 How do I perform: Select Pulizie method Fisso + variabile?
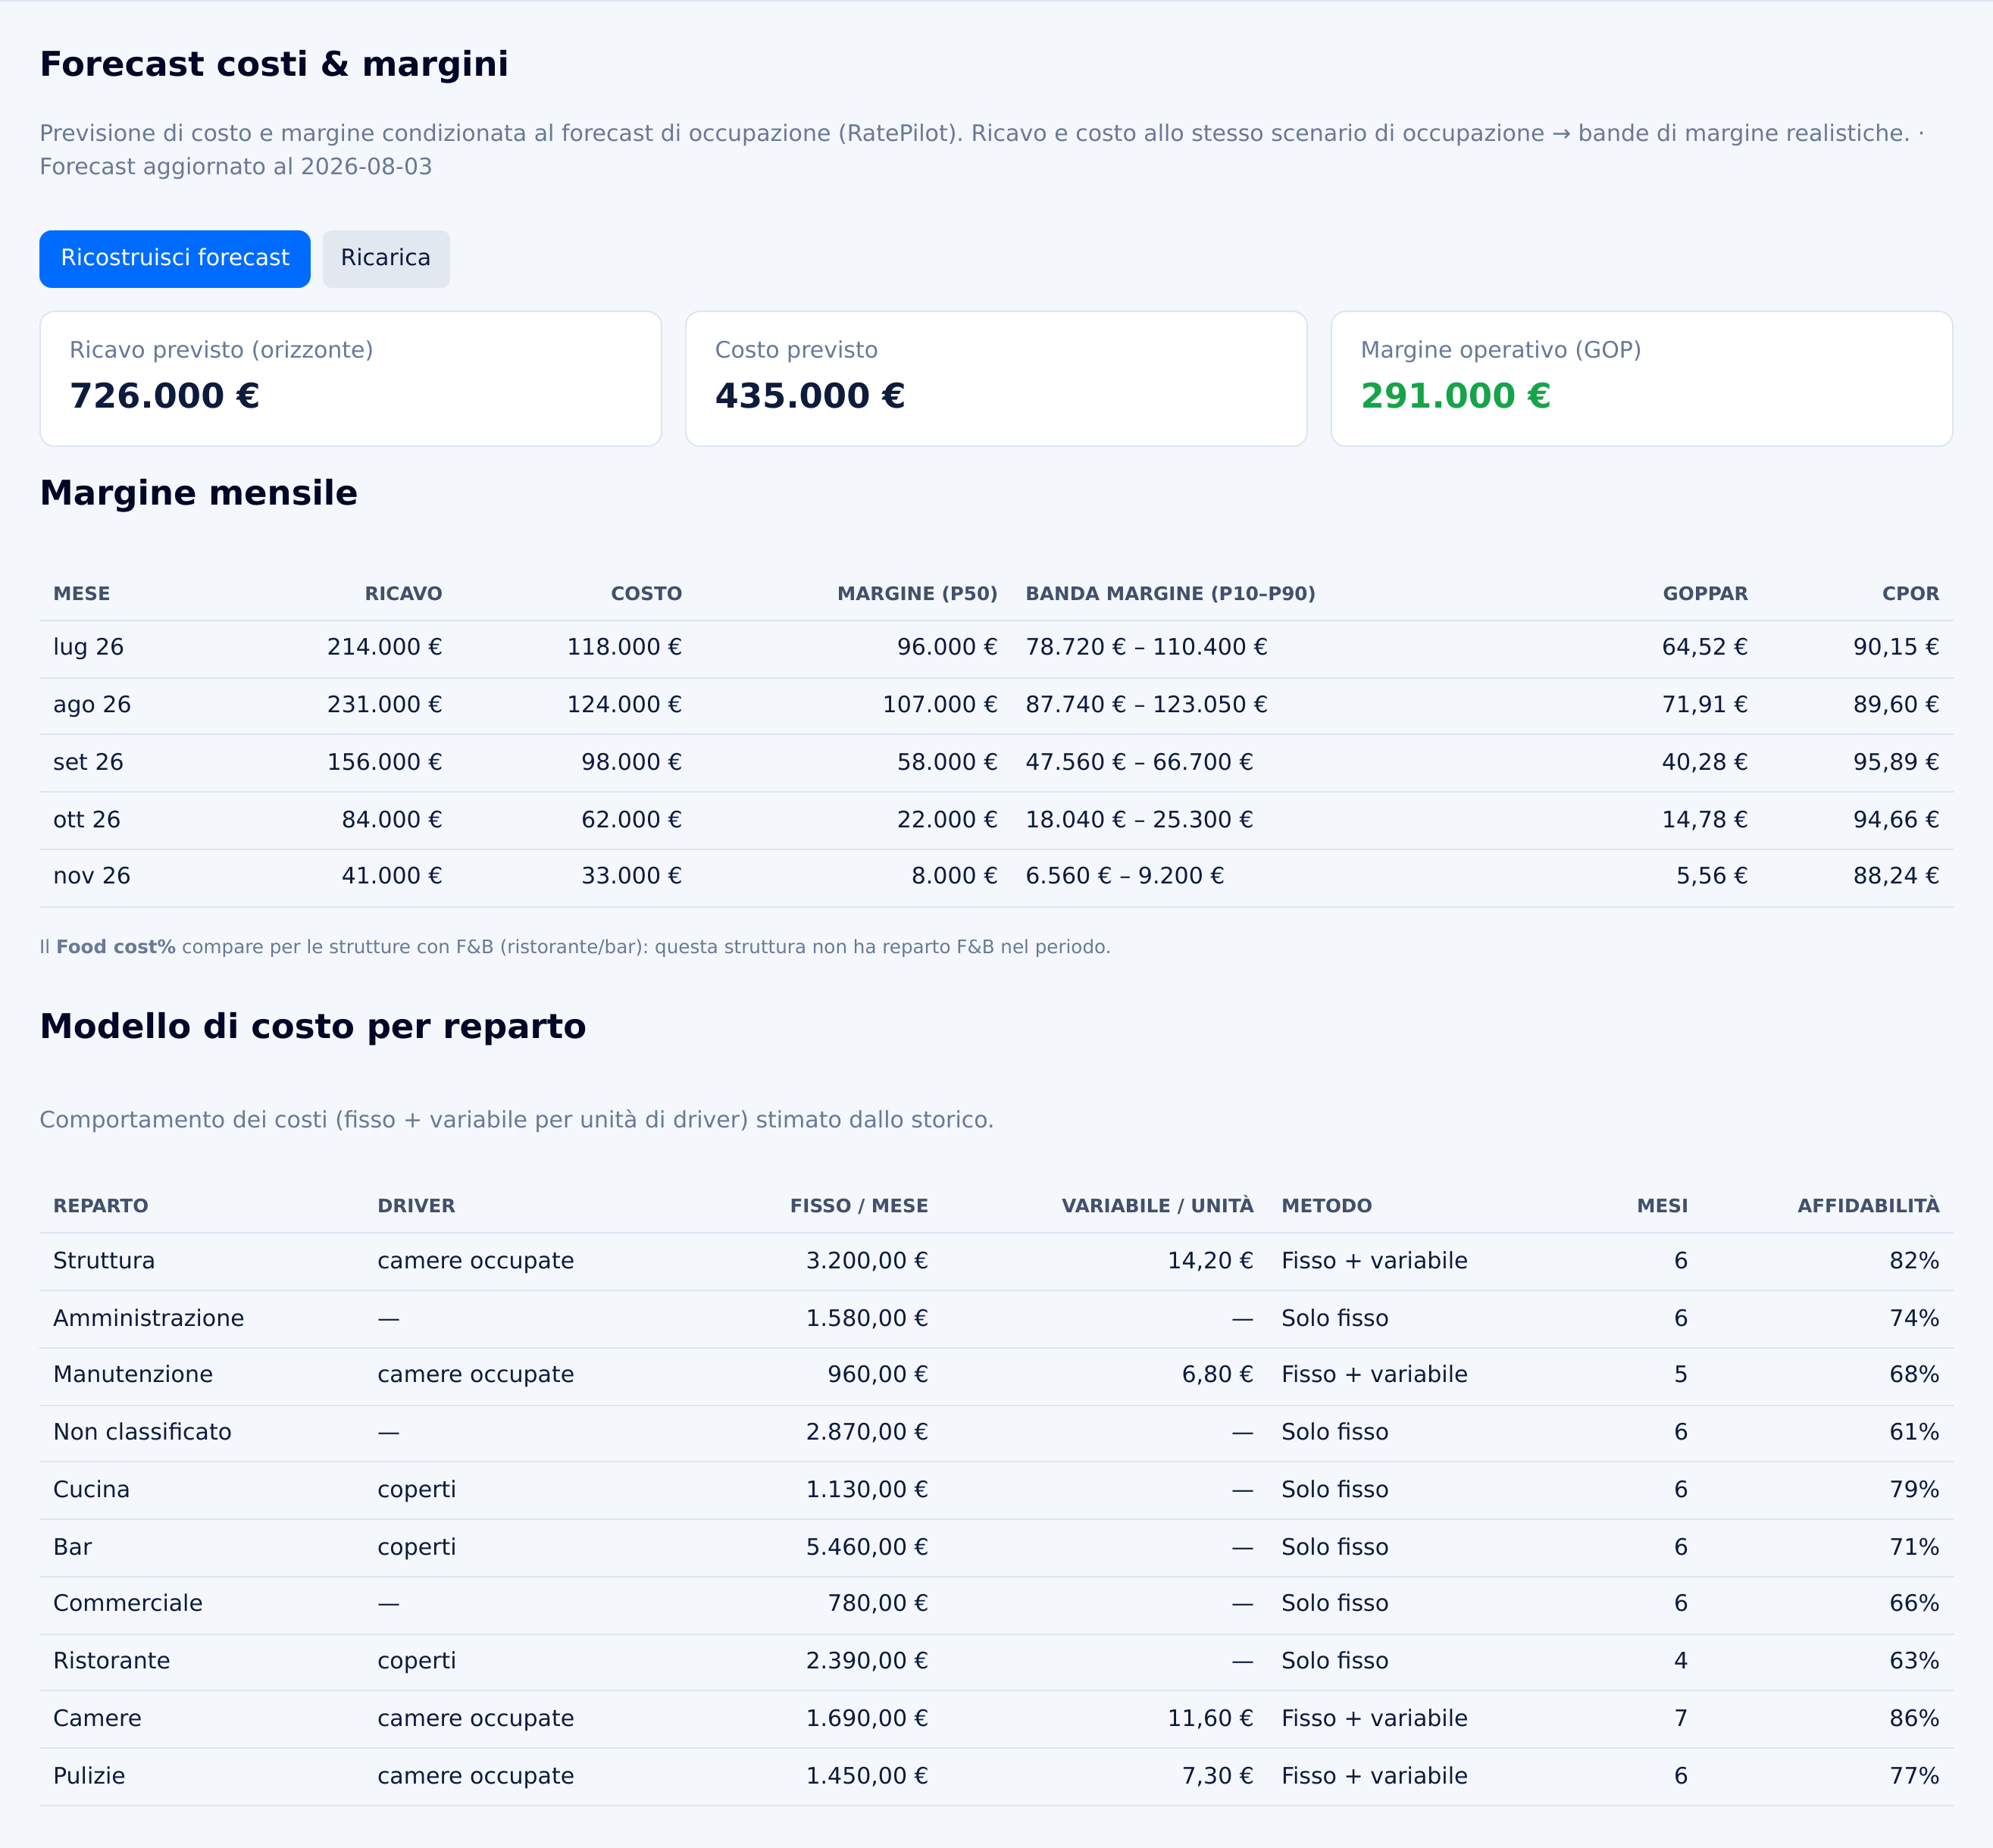point(1375,1776)
